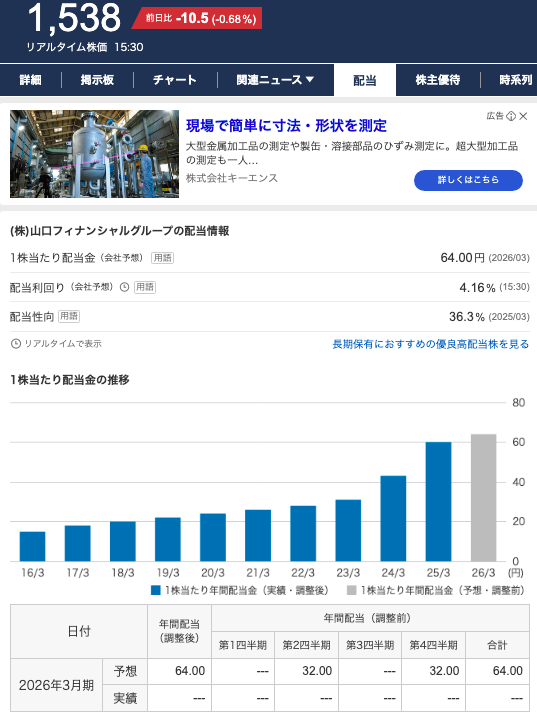Viewport: 537px width, 717px height.
Task: Expand the 関連ニュース dropdown arrow
Action: click(x=310, y=80)
